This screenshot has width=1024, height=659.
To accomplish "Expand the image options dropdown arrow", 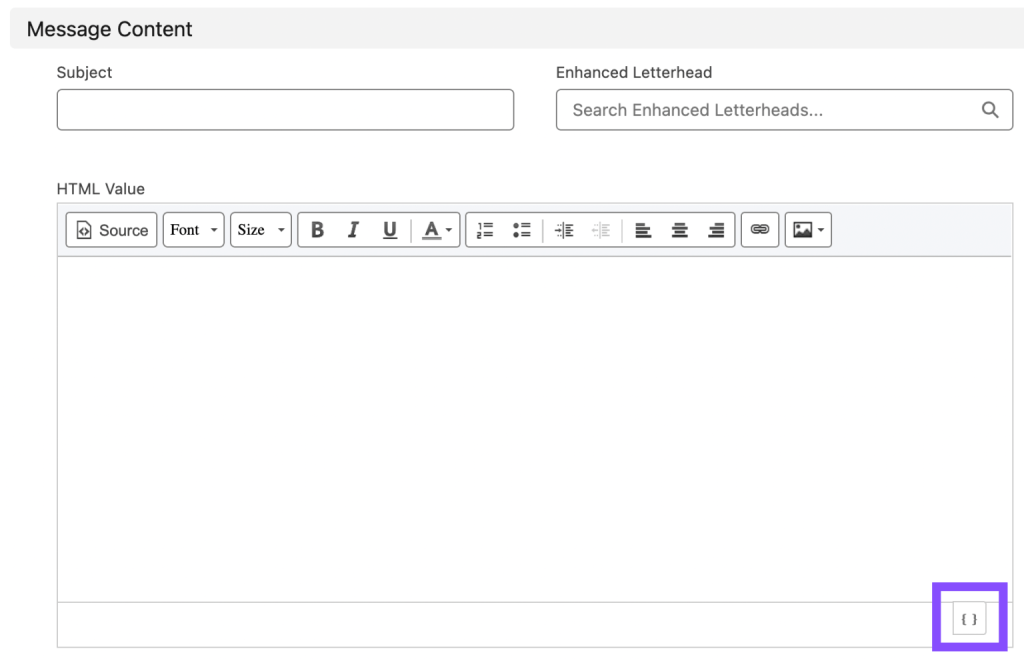I will coord(820,229).
